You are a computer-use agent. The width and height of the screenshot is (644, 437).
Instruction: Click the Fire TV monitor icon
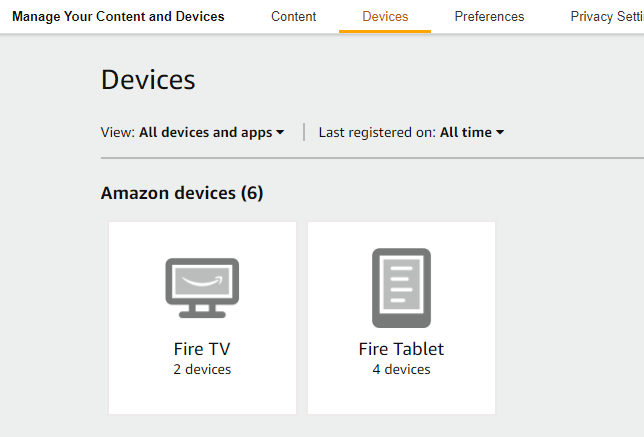click(202, 288)
